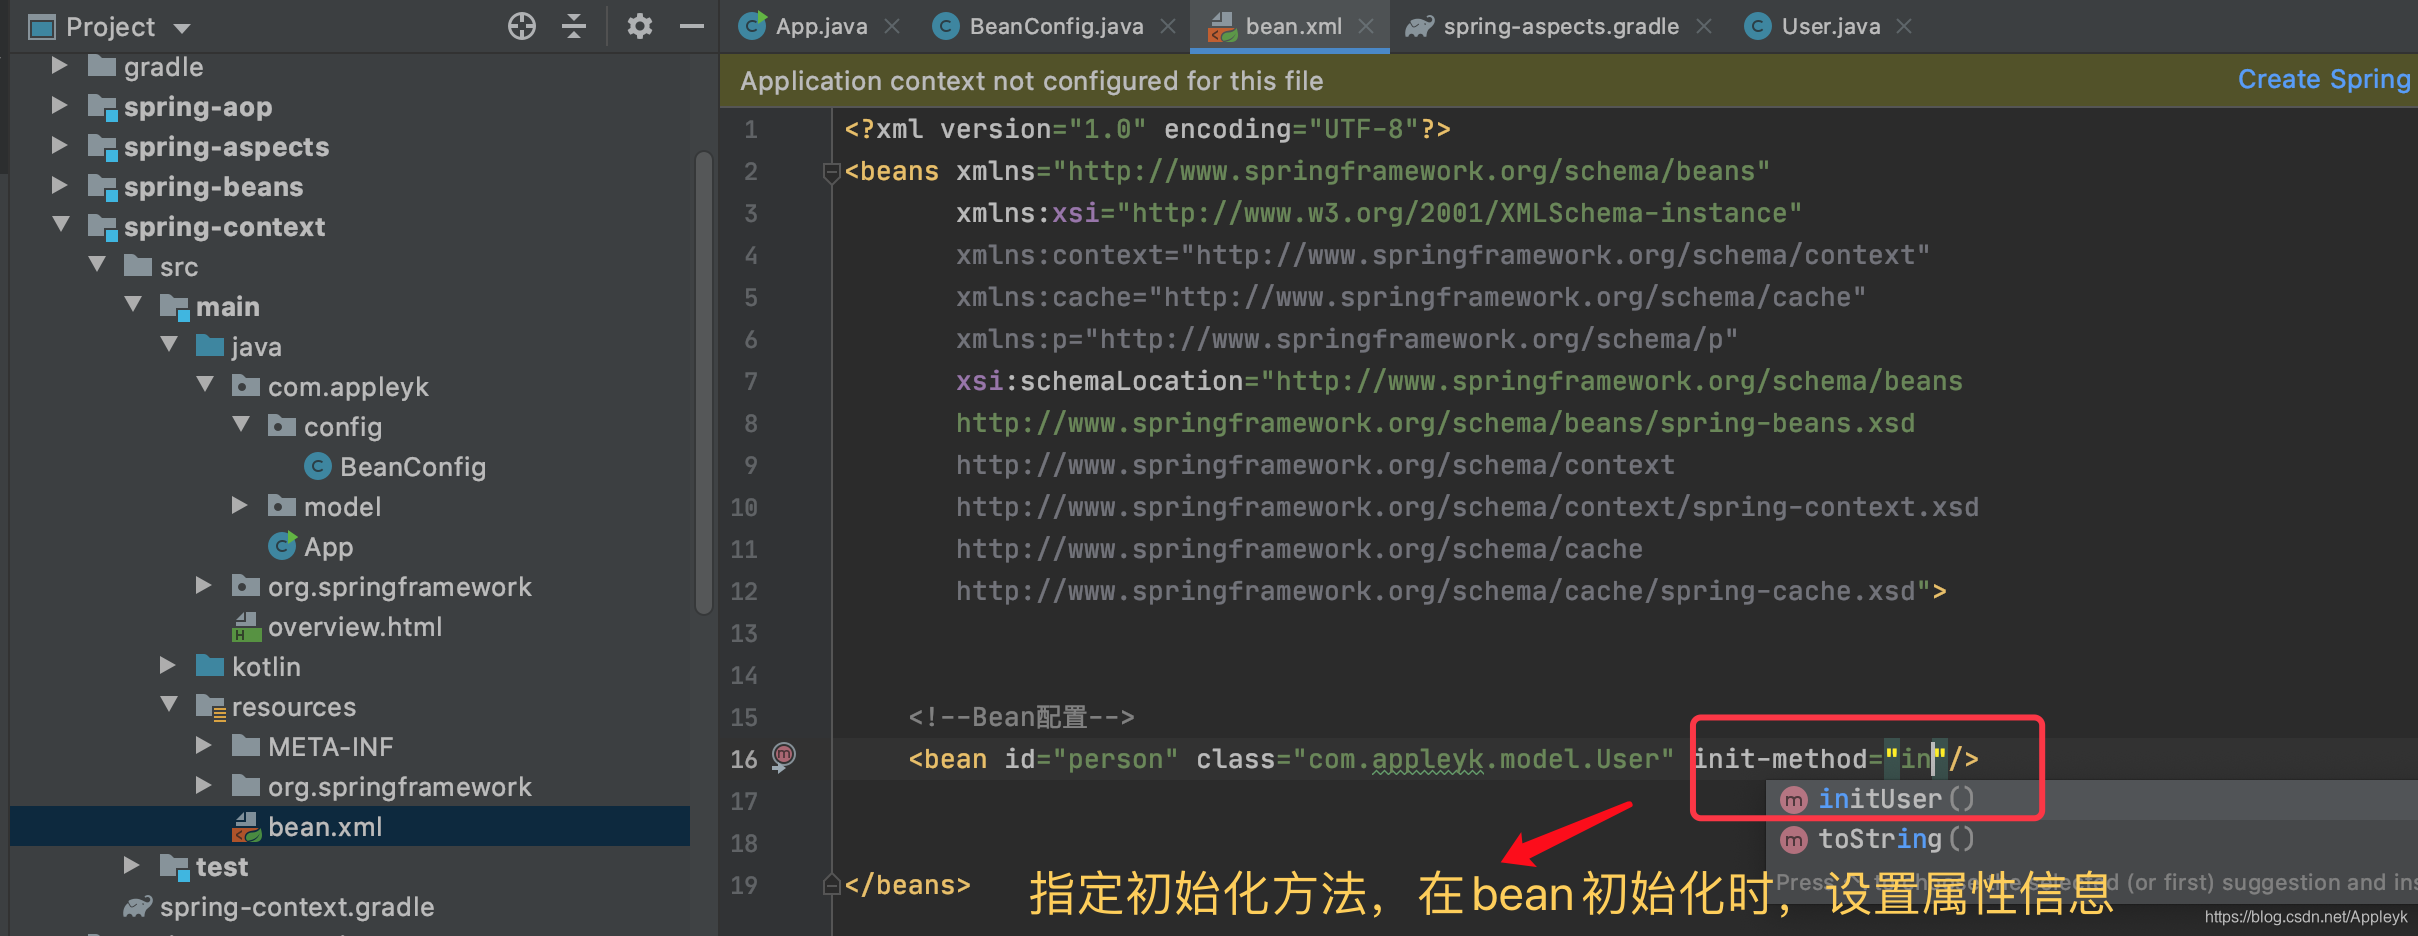Click the Create Spring facet link

[2324, 79]
